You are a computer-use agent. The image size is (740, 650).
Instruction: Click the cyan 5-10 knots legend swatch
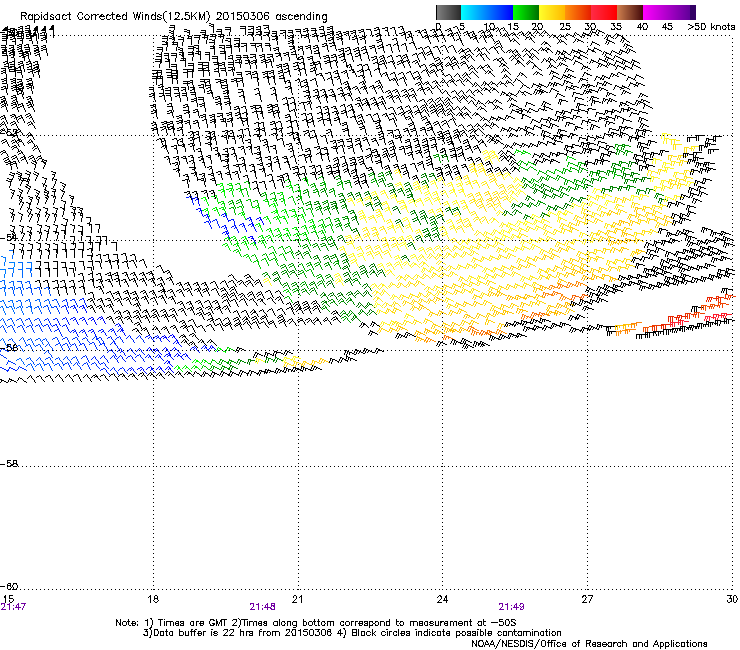tap(474, 12)
